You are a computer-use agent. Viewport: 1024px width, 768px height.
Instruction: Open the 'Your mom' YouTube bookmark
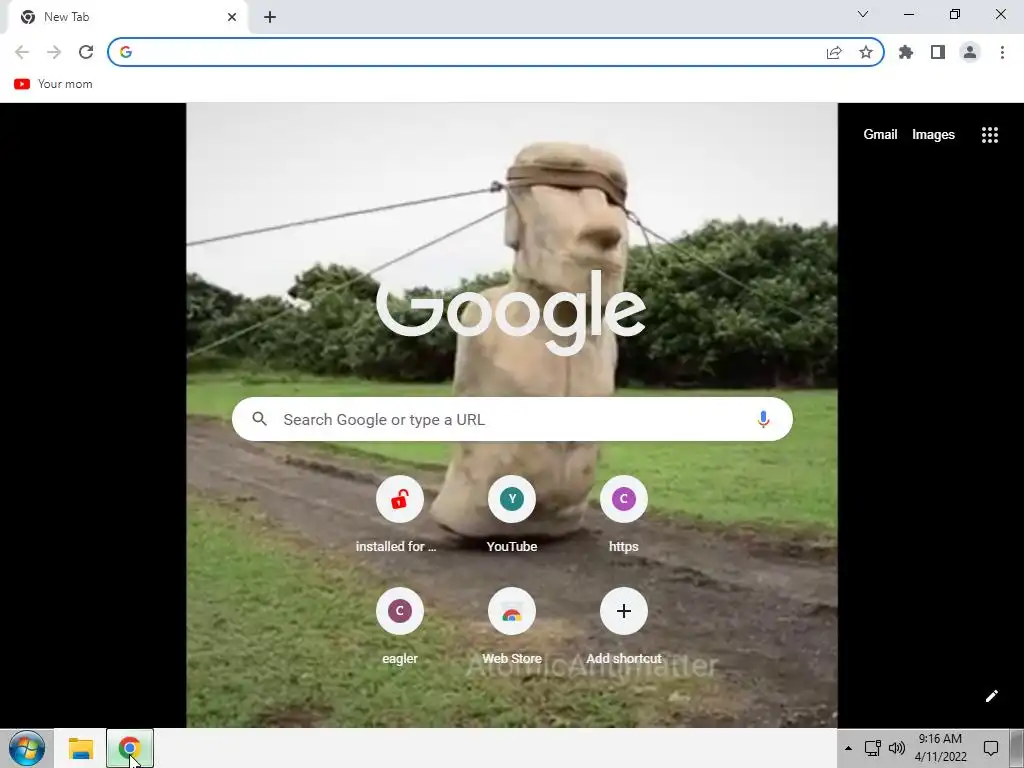pos(54,84)
